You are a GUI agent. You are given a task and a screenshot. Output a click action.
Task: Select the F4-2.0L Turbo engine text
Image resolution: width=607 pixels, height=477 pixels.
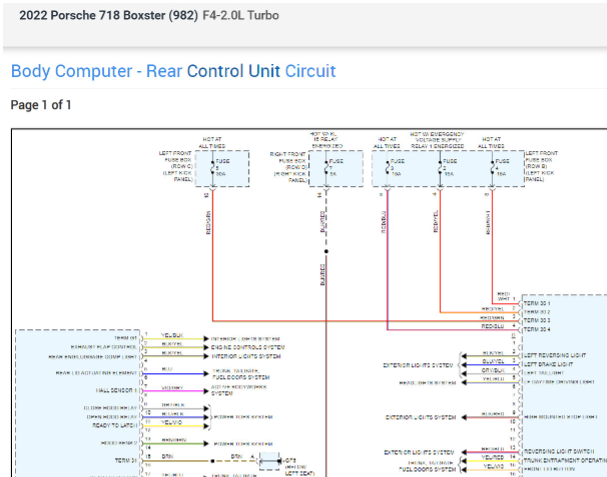pyautogui.click(x=240, y=15)
